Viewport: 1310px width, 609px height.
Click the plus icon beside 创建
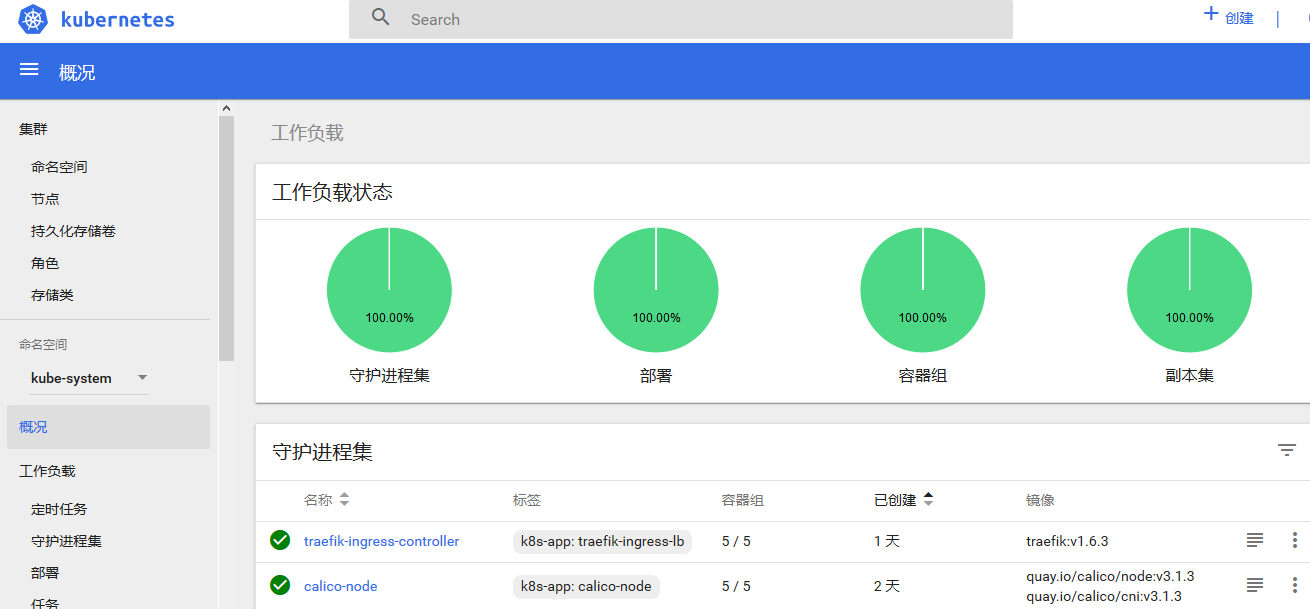[1211, 14]
